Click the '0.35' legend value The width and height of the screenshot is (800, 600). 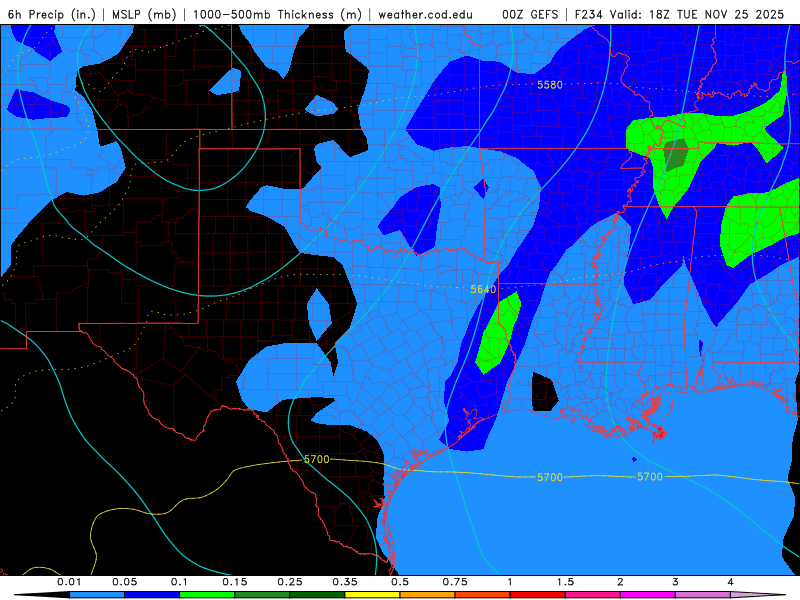[x=345, y=582]
